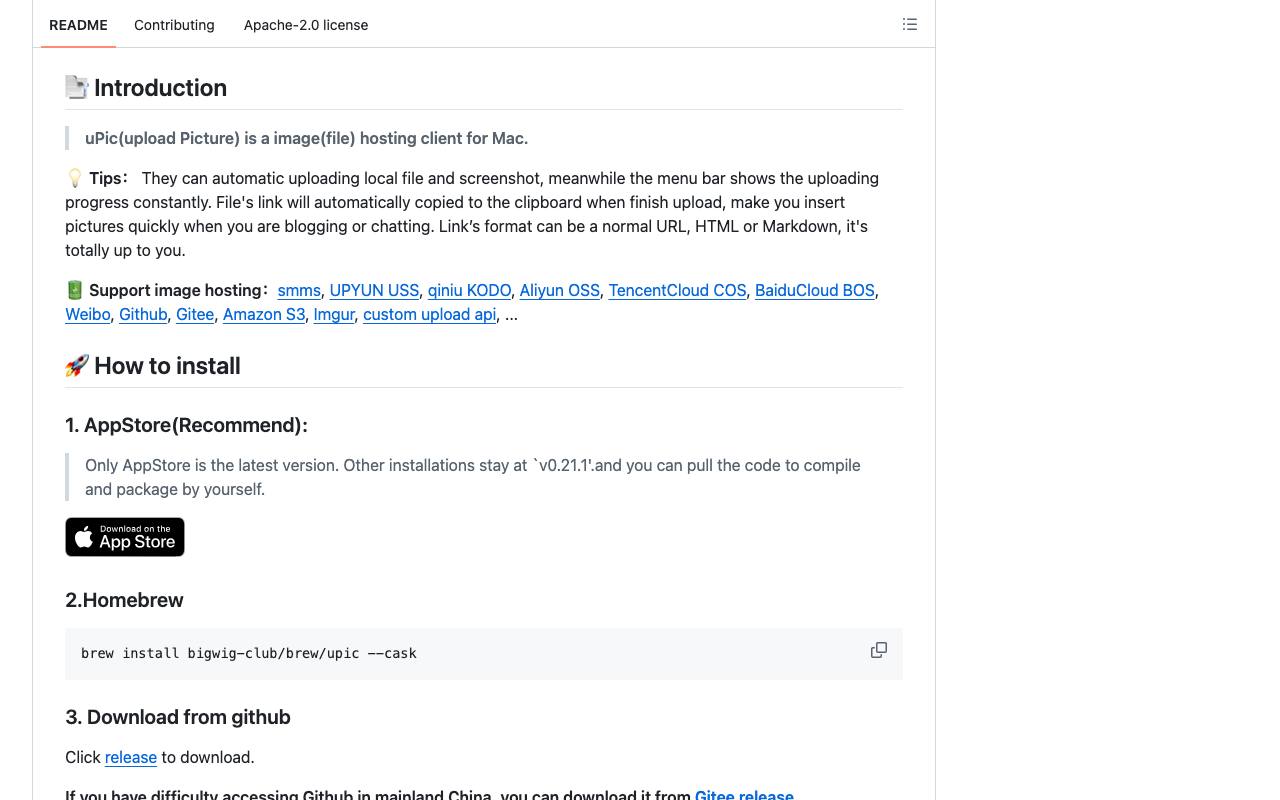Open the Gitee hosting link

click(x=195, y=314)
